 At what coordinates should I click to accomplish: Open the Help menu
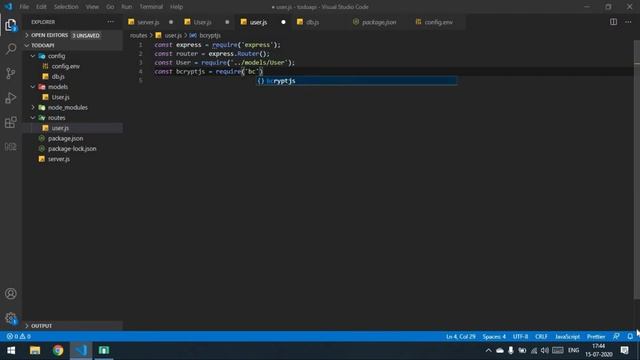(x=176, y=7)
